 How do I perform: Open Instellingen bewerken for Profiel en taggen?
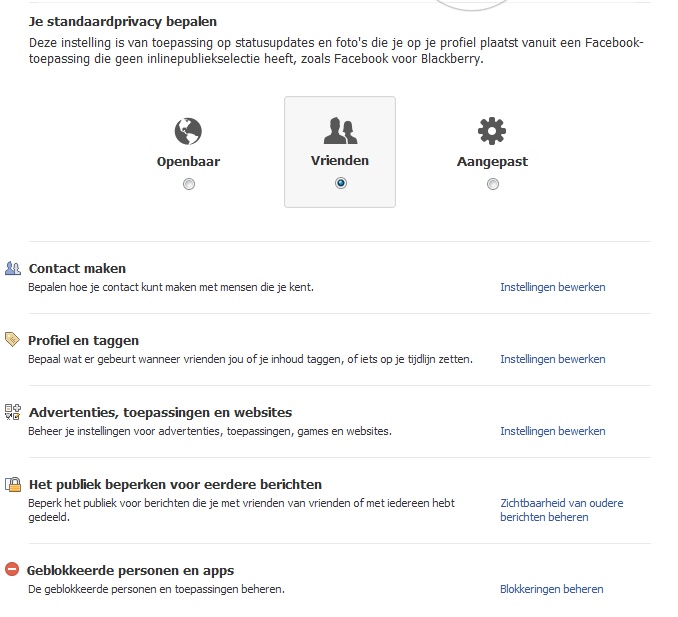point(552,359)
